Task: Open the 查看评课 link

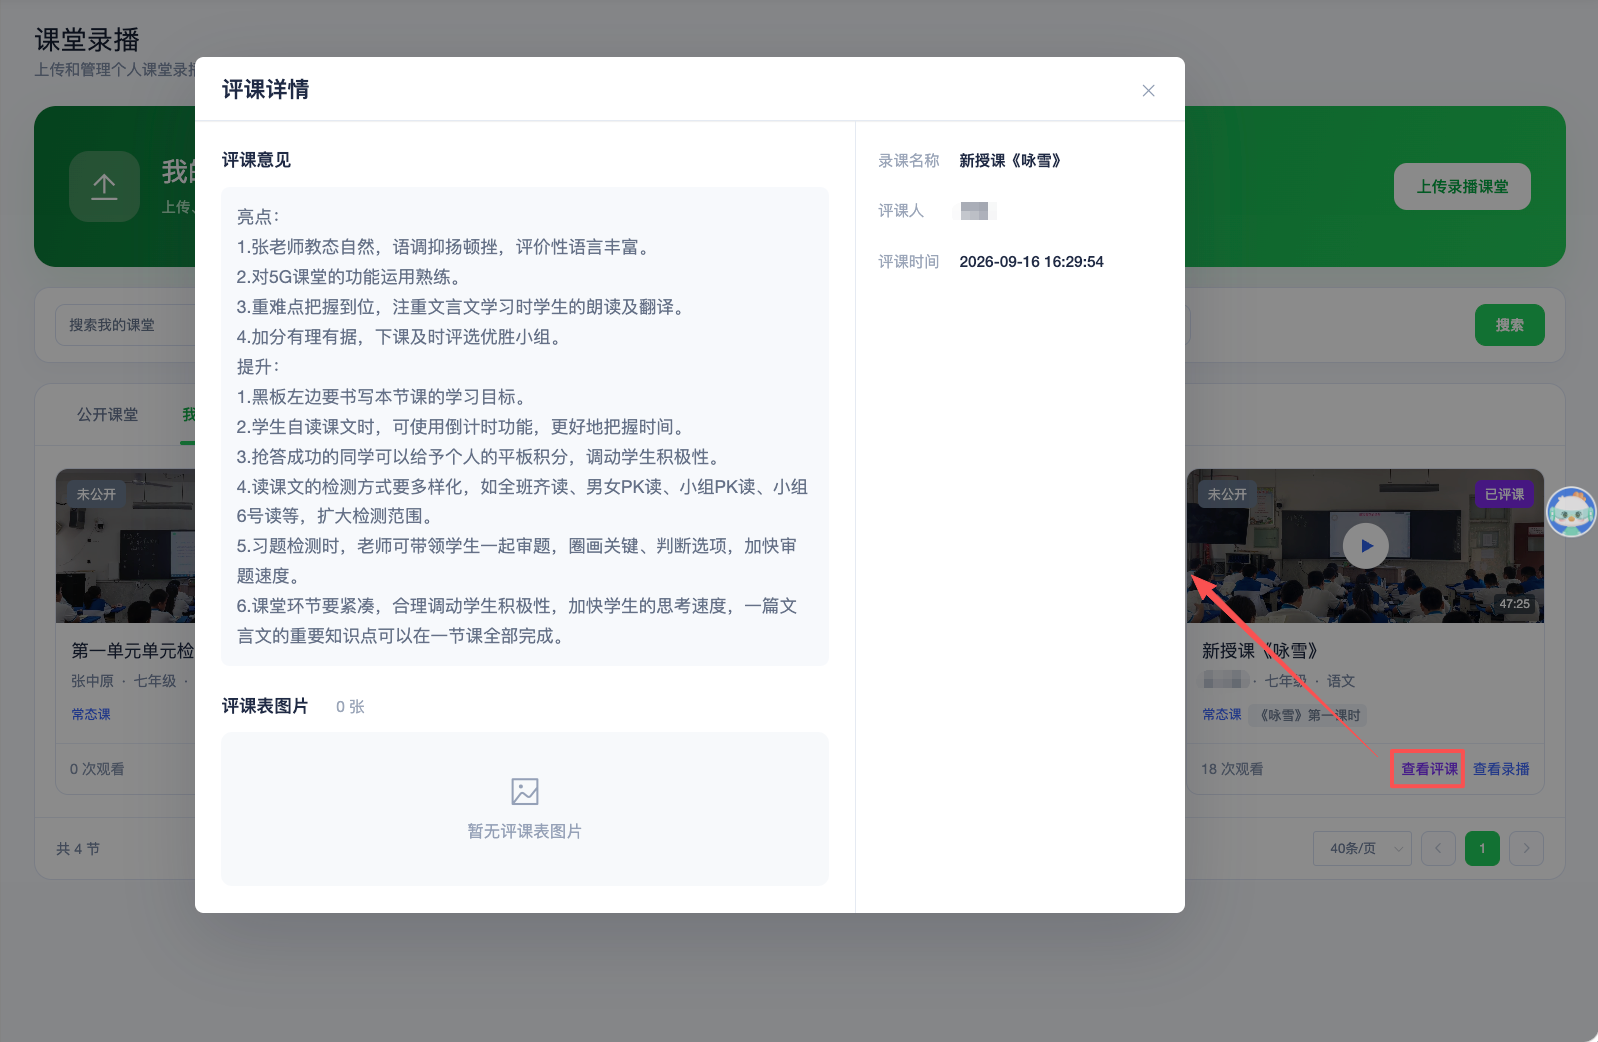Action: point(1429,769)
